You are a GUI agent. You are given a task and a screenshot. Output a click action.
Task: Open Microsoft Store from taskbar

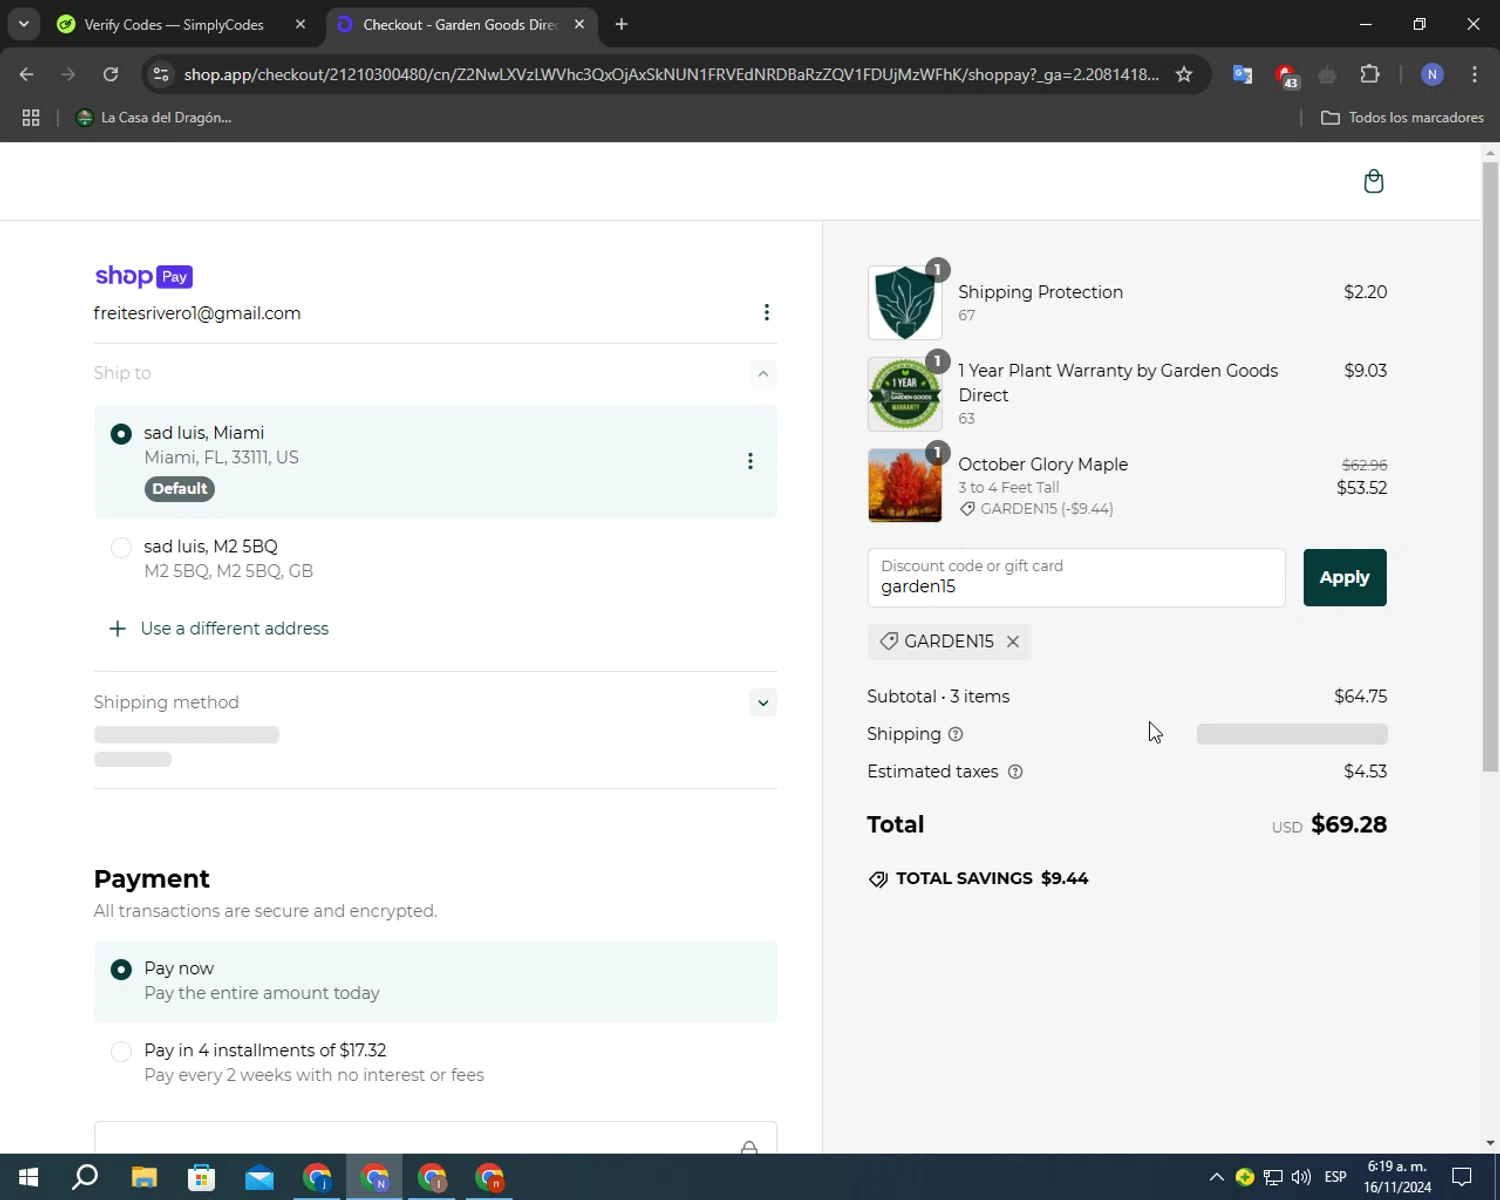tap(201, 1177)
